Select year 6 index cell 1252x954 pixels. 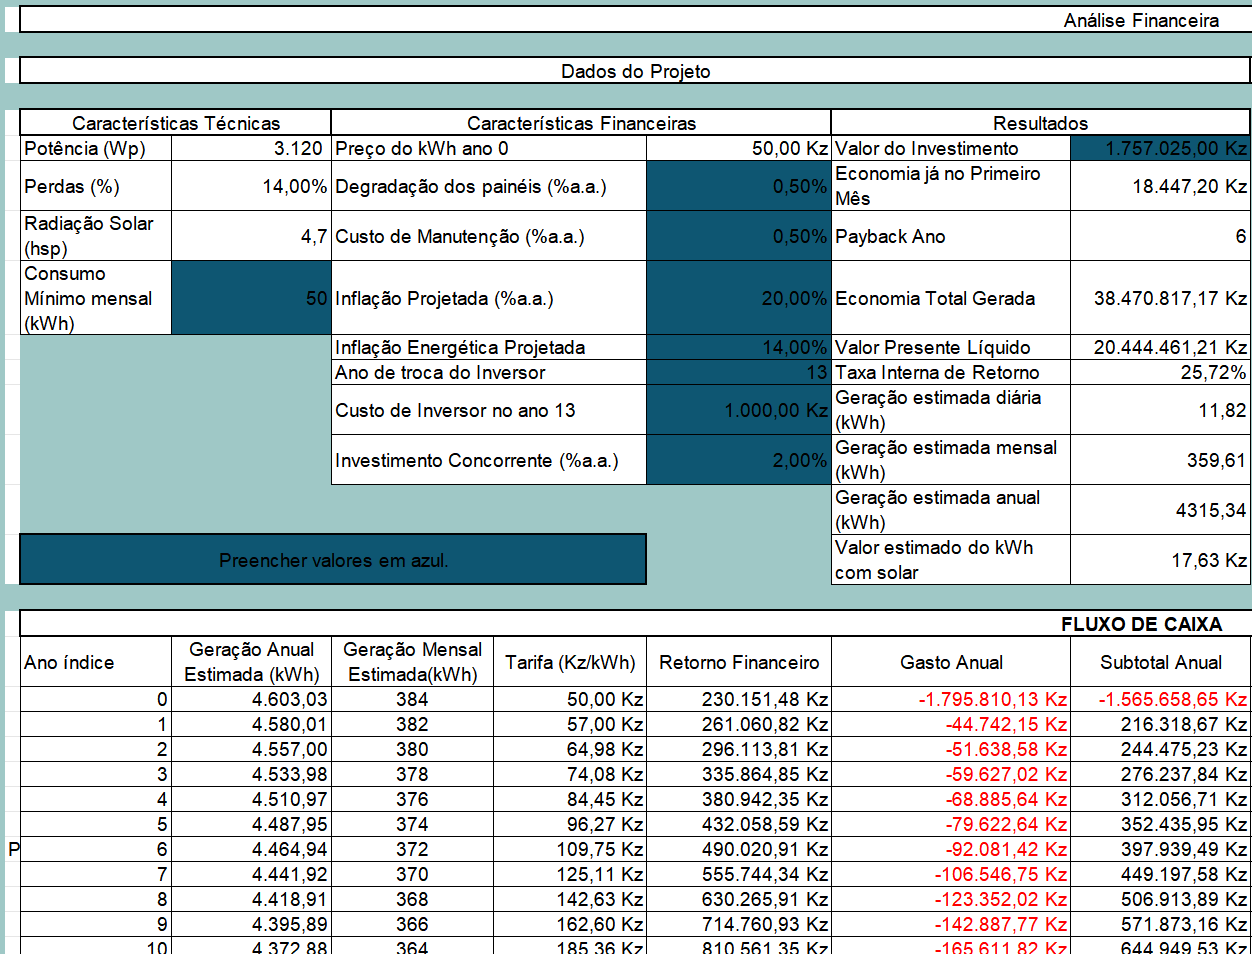click(96, 849)
